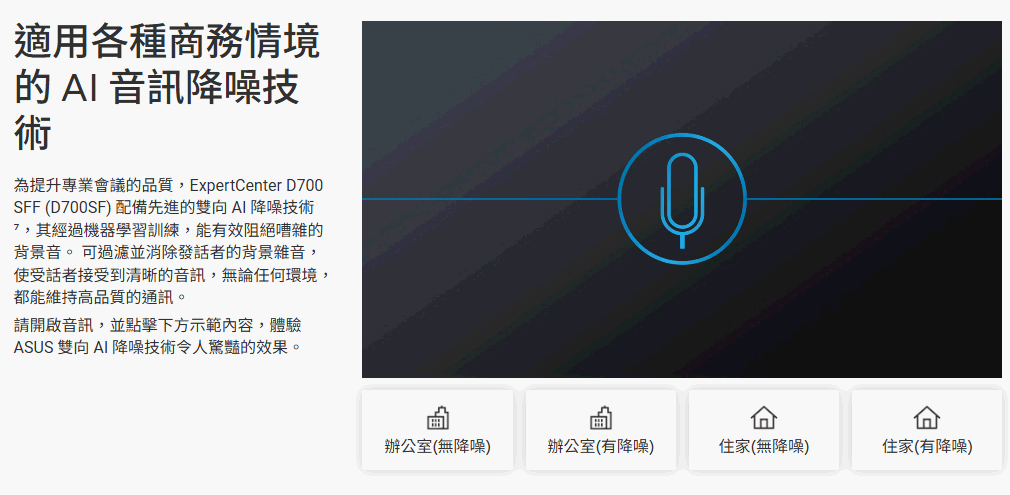The image size is (1010, 495).
Task: Click the (D700SF) model text in description
Action: click(x=78, y=207)
